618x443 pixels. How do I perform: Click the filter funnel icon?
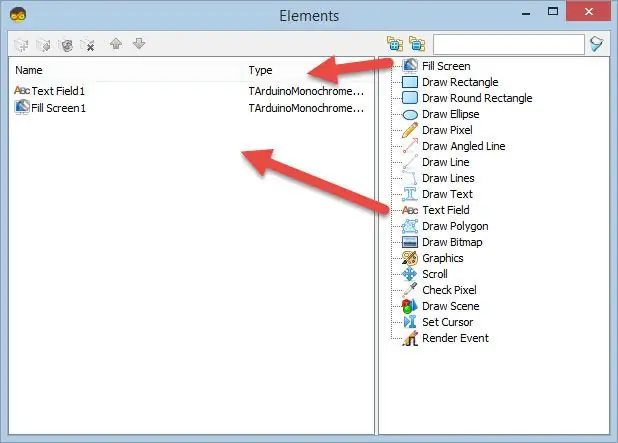tap(596, 44)
